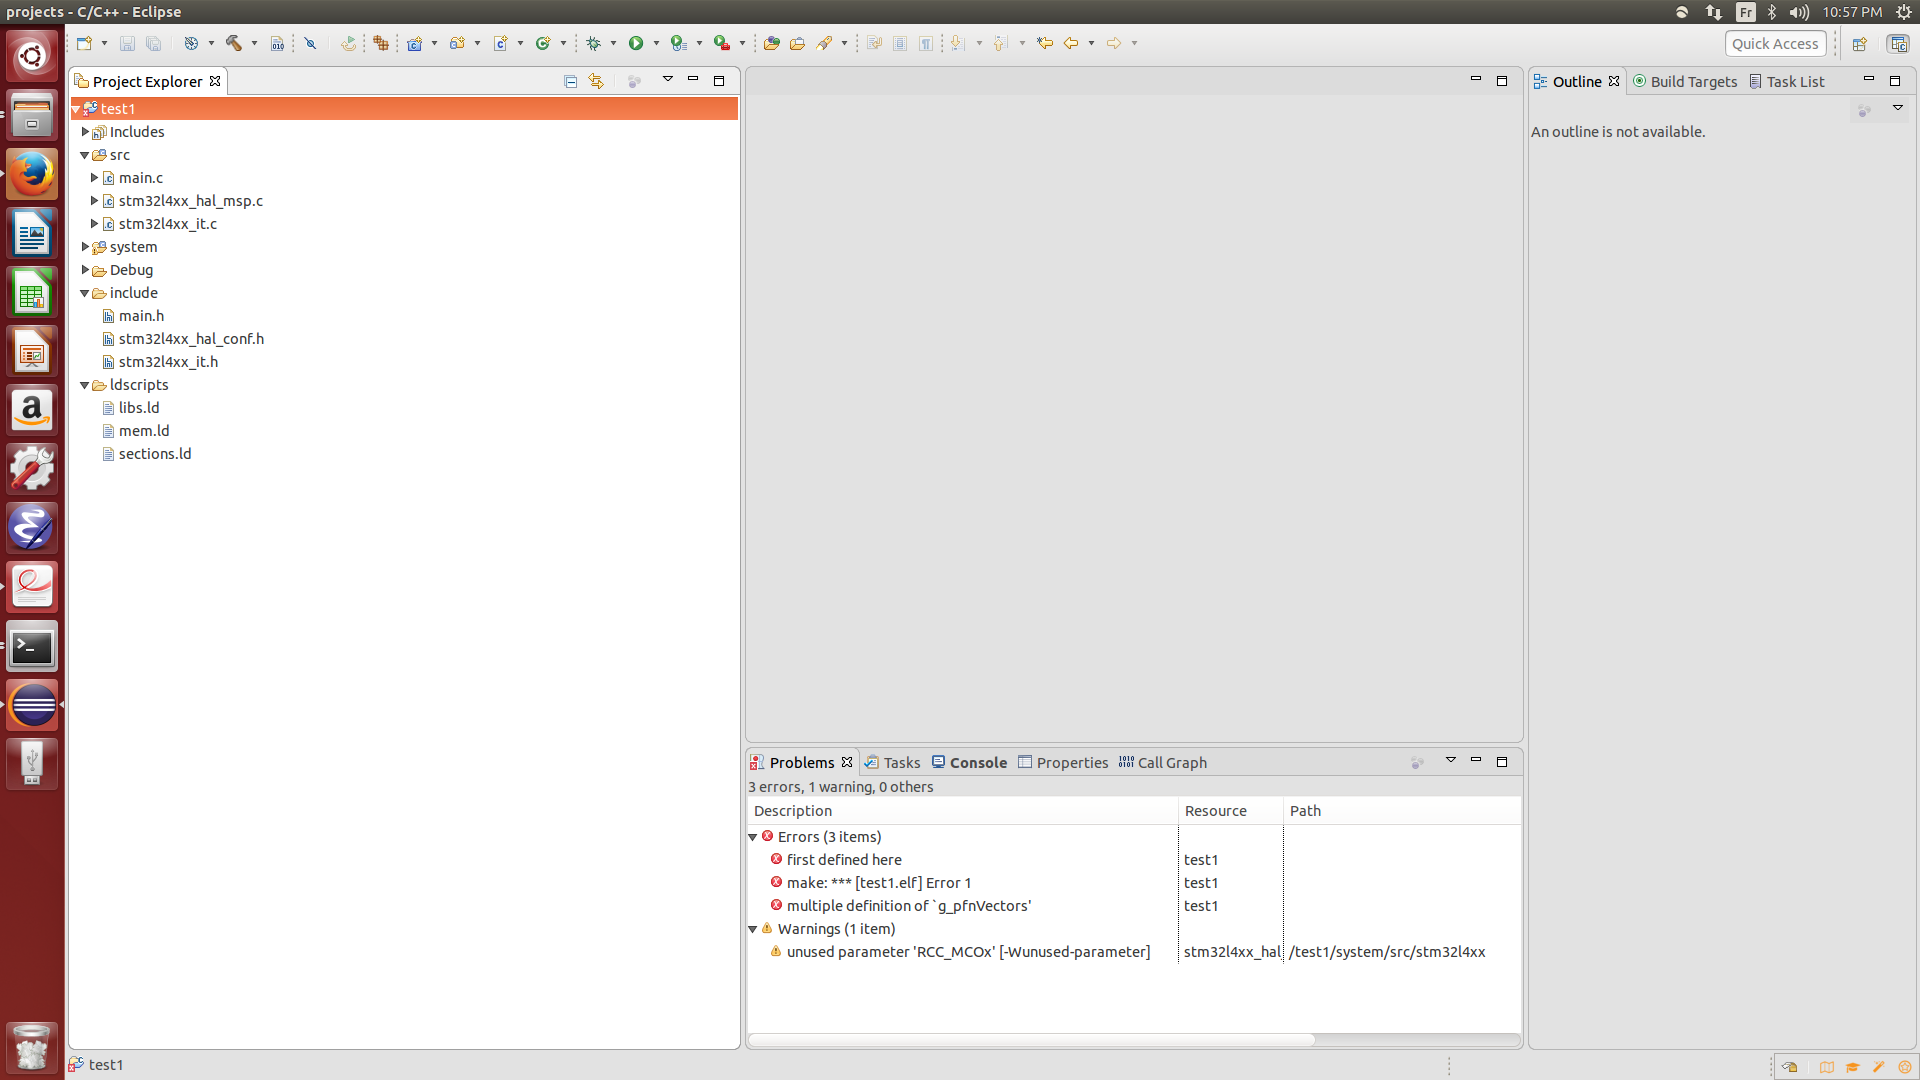Switch to the Properties tab

click(1063, 762)
